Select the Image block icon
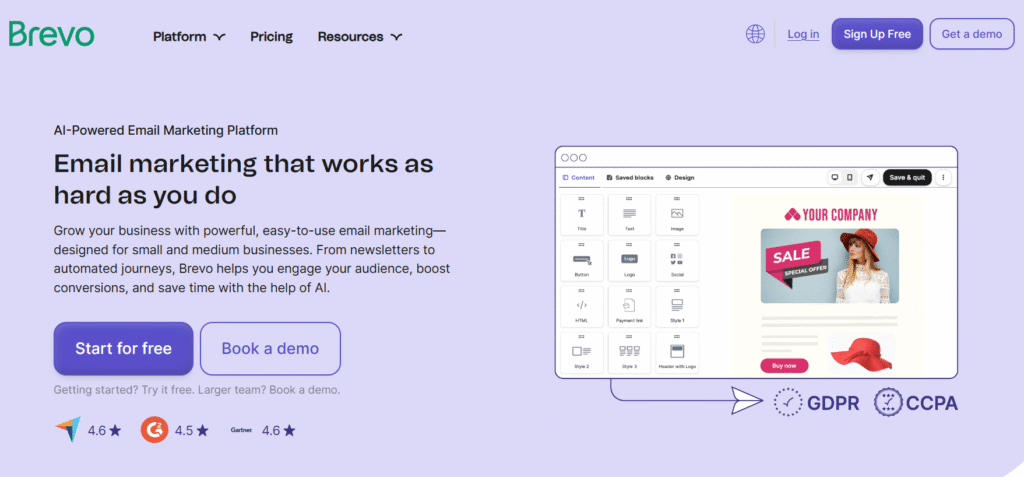 [x=677, y=216]
